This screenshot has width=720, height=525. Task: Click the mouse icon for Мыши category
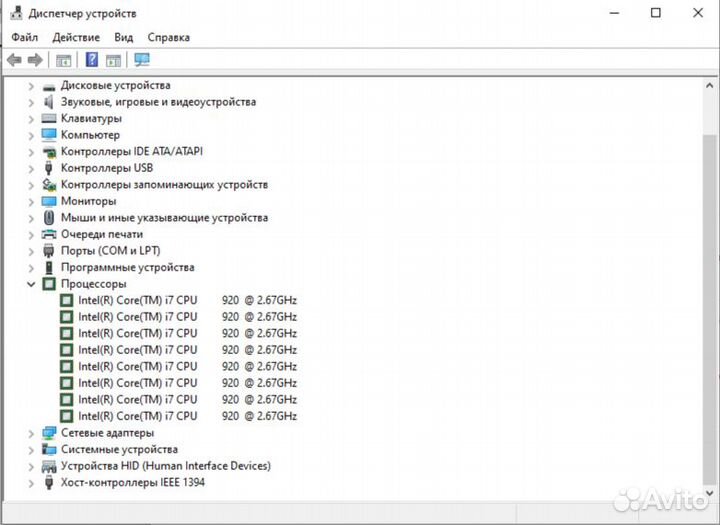click(x=49, y=218)
